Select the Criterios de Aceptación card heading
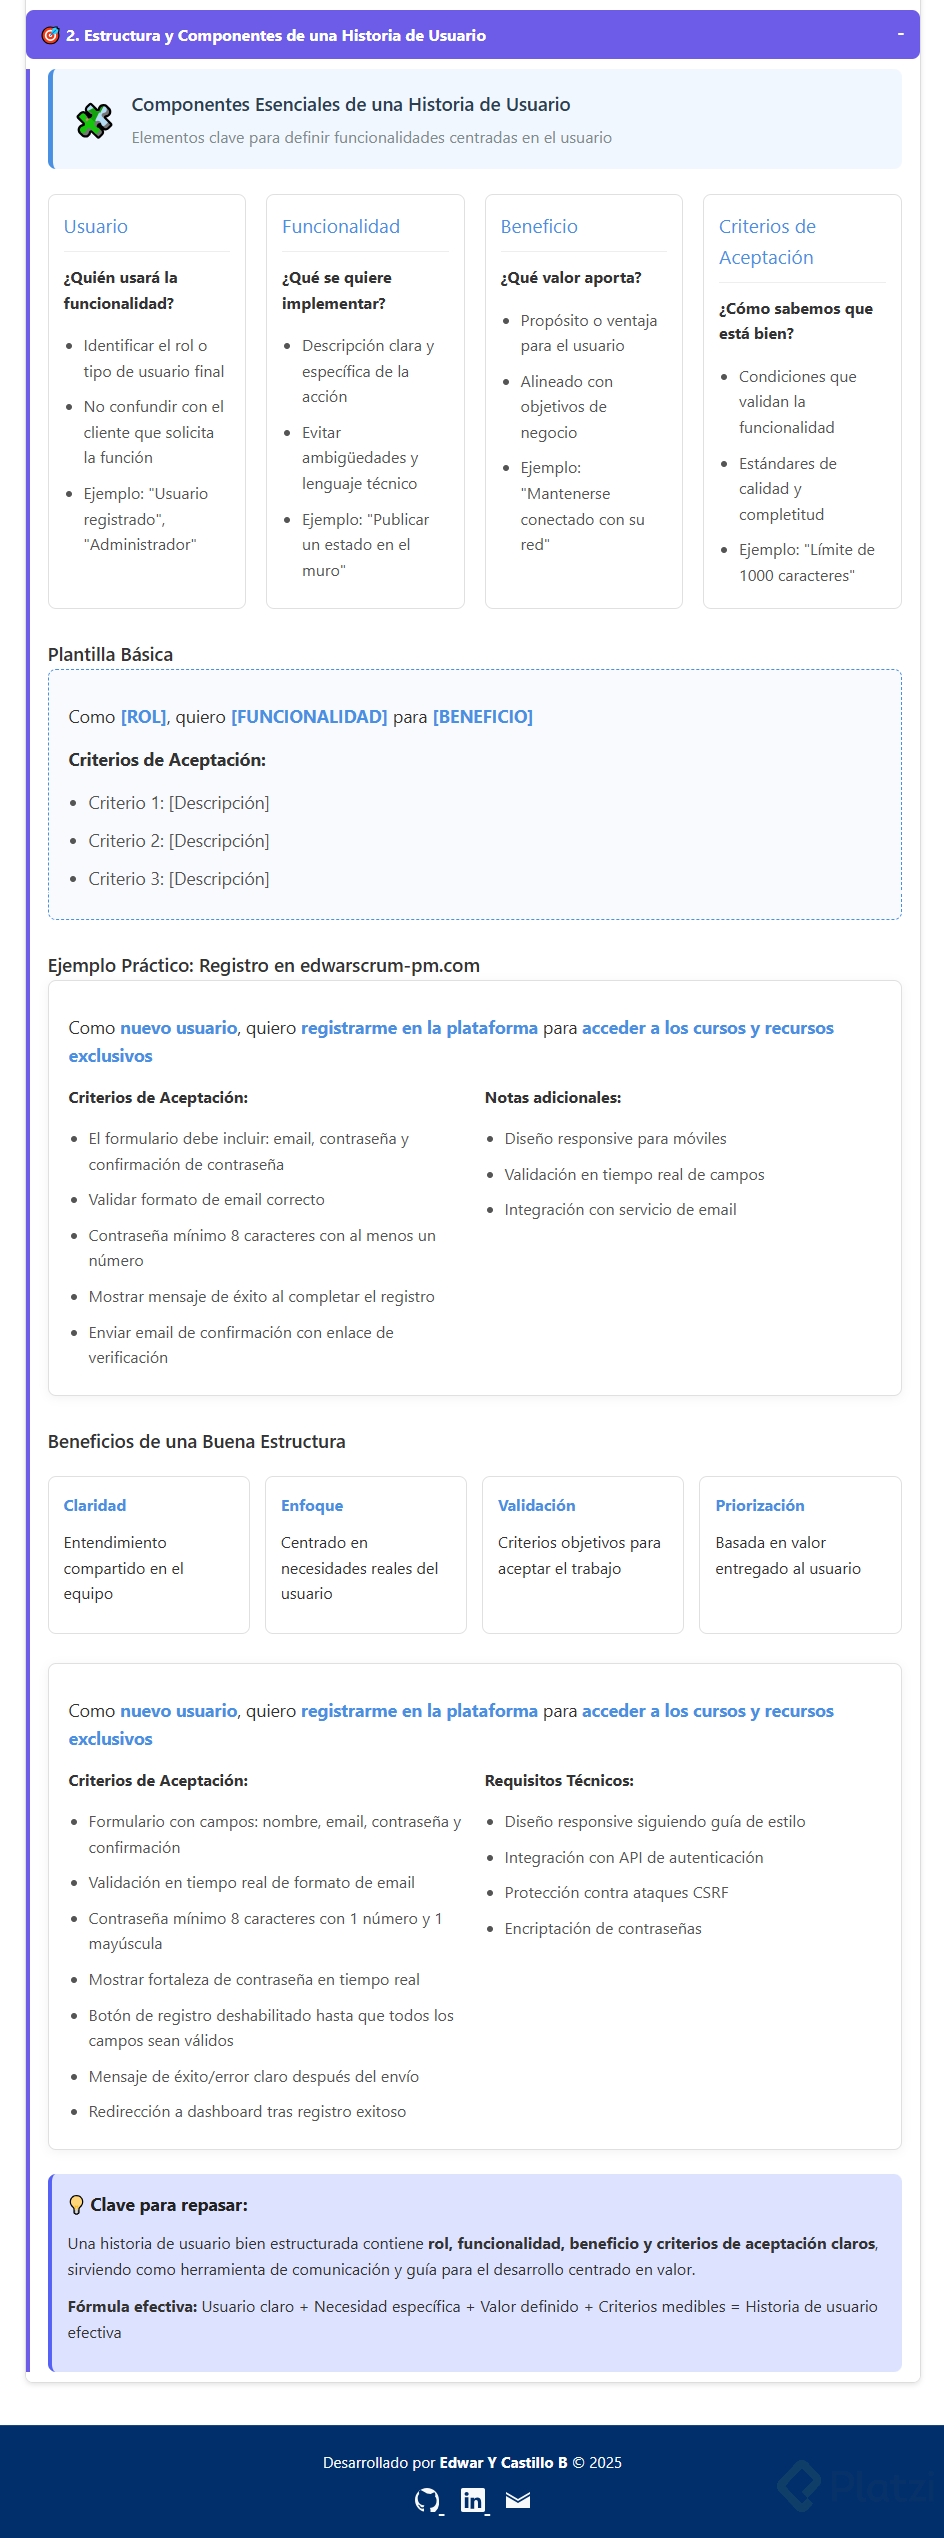The height and width of the screenshot is (2538, 944). tap(767, 242)
